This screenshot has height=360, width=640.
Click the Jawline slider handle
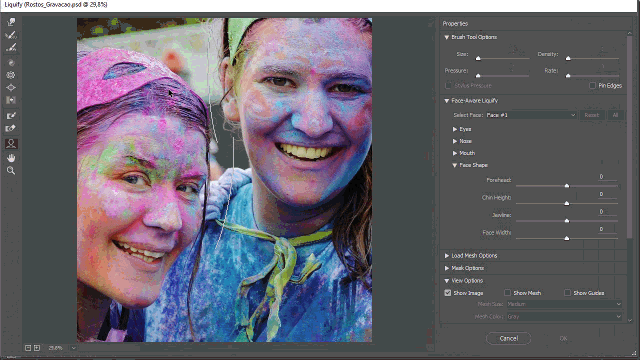pos(567,221)
